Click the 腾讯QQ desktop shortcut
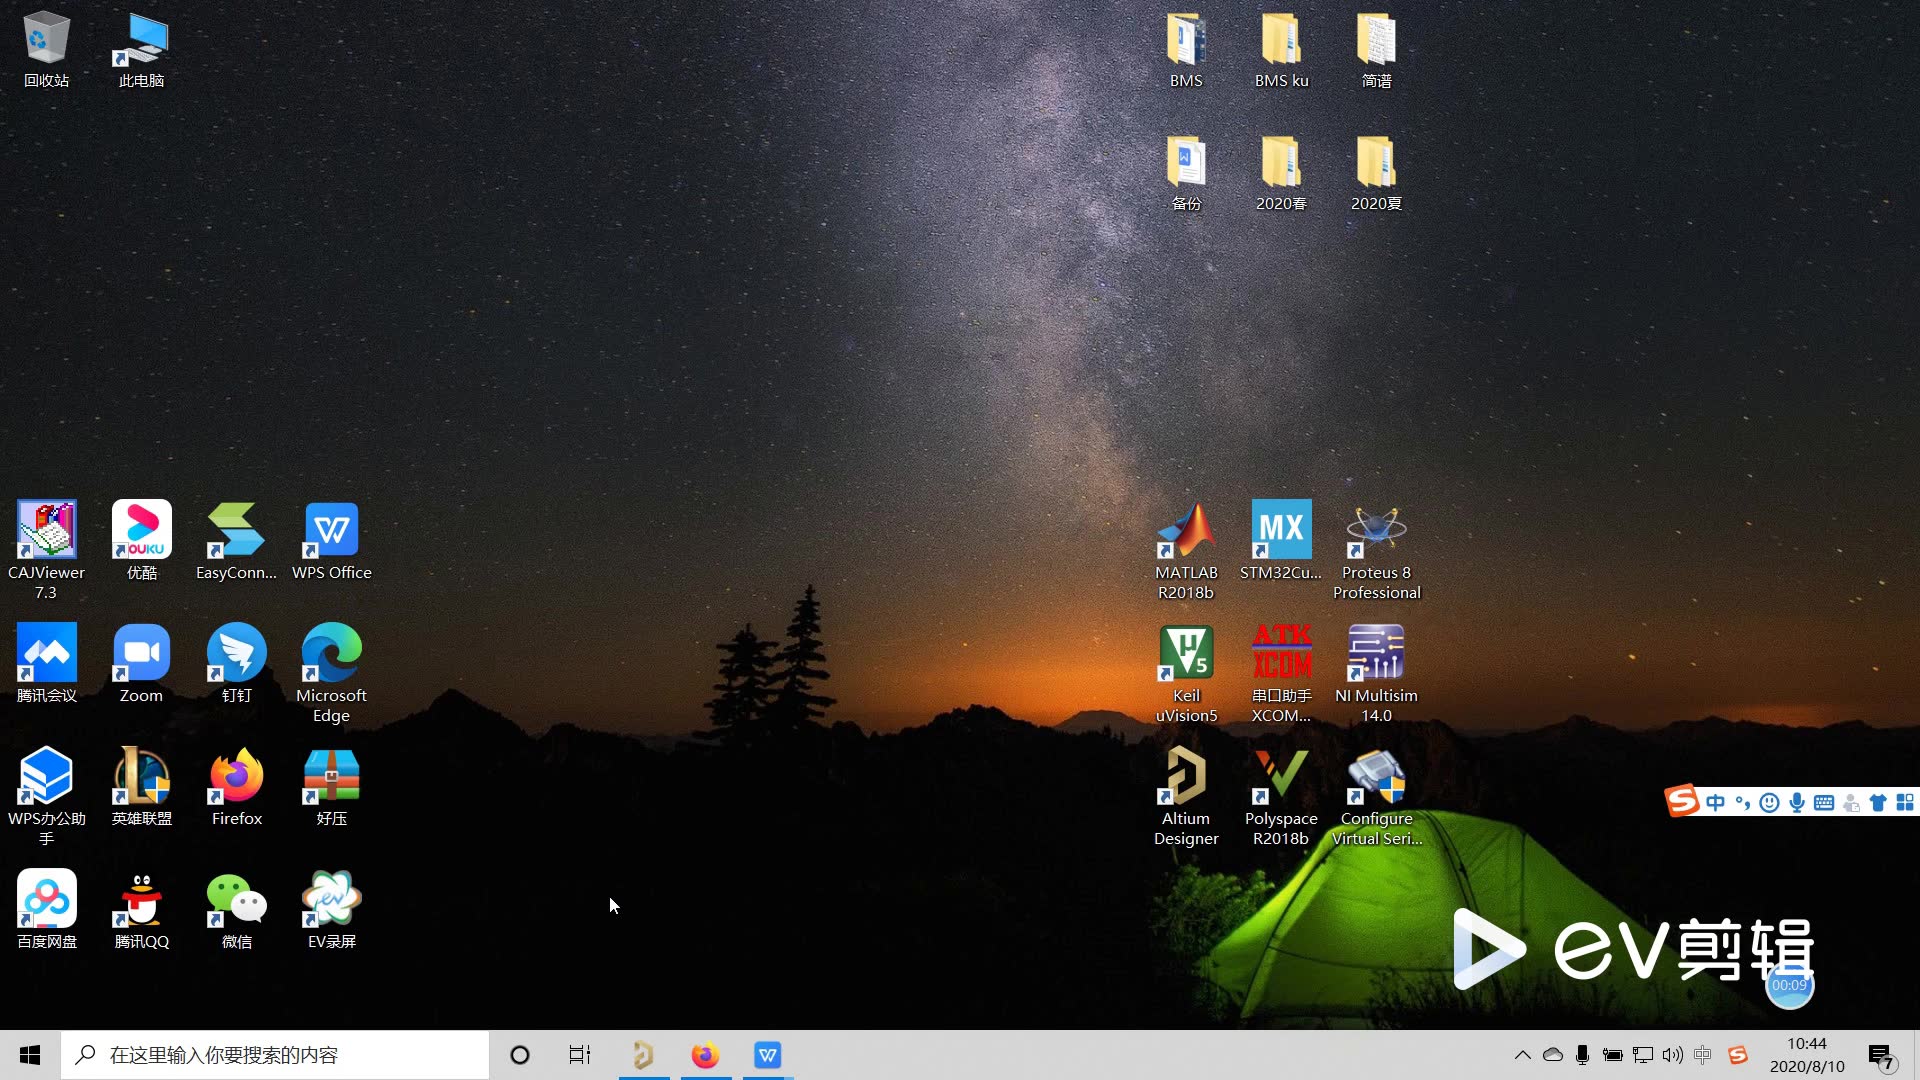This screenshot has height=1080, width=1920. click(141, 901)
